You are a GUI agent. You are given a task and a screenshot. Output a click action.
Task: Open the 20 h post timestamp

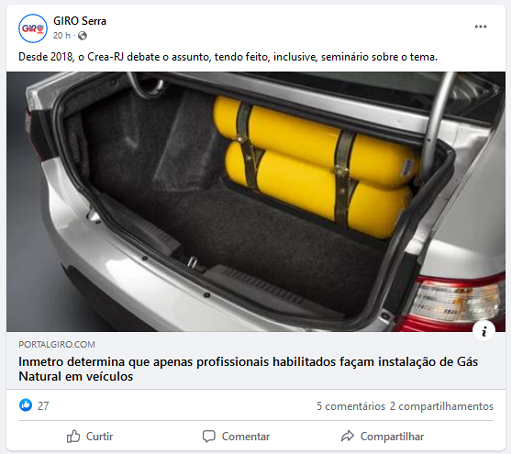point(62,35)
